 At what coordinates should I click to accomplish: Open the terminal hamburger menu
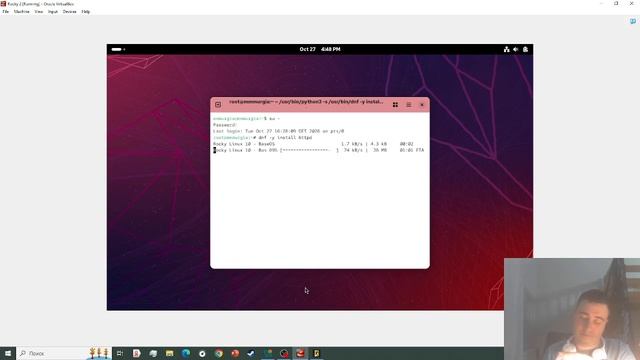[x=409, y=105]
